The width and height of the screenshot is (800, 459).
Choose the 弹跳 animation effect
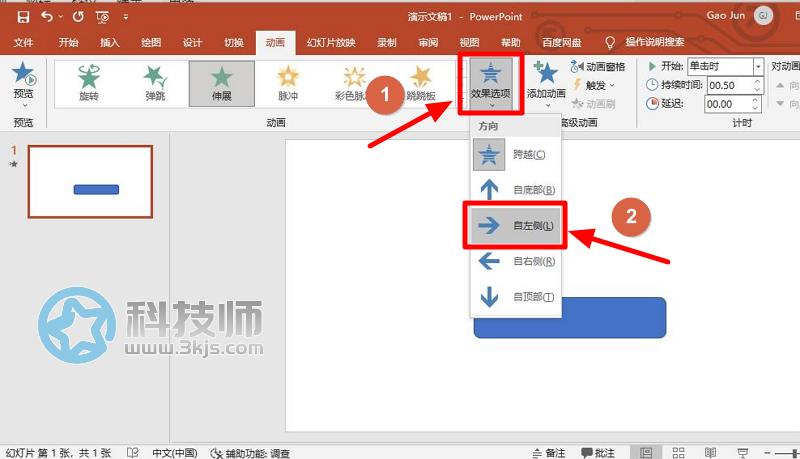point(155,83)
